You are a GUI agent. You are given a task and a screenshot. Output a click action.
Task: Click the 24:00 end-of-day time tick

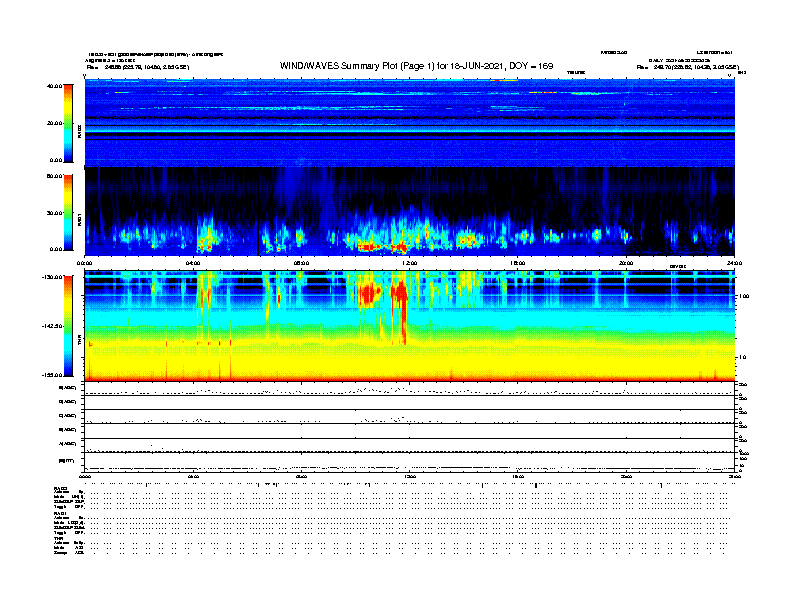click(x=733, y=263)
